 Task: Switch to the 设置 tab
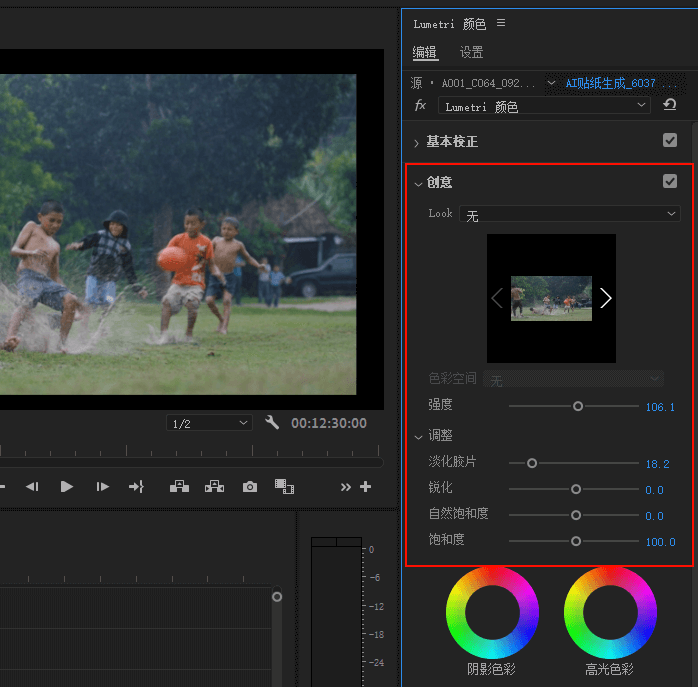(471, 52)
